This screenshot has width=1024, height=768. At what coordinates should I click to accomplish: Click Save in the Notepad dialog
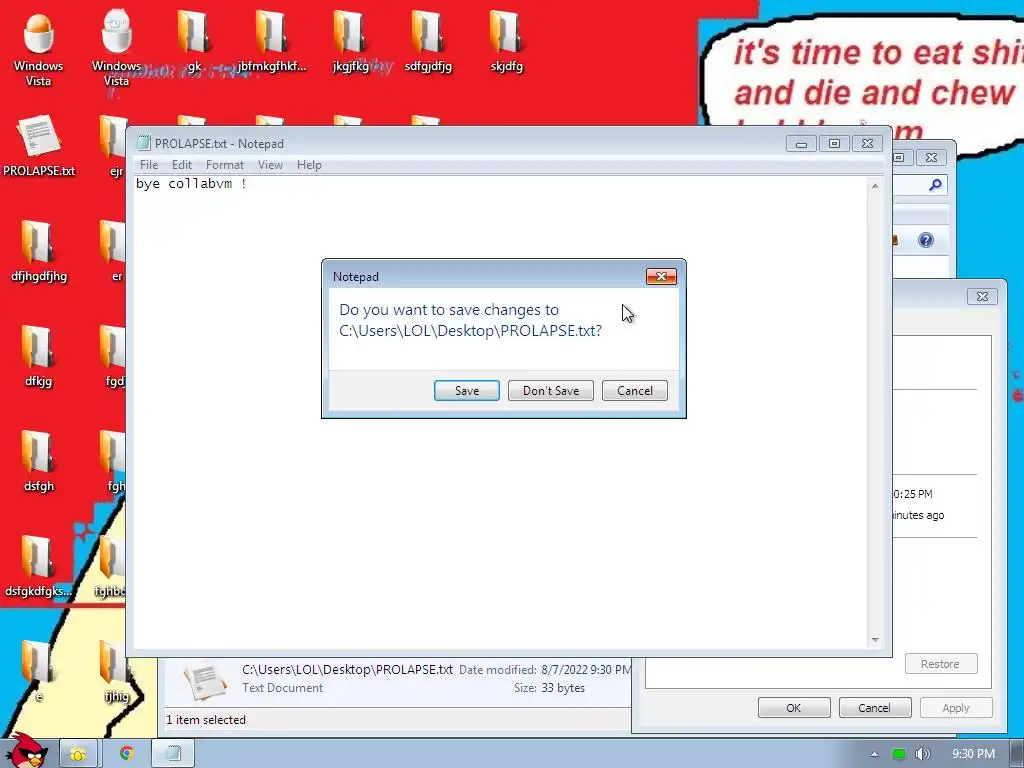[466, 391]
